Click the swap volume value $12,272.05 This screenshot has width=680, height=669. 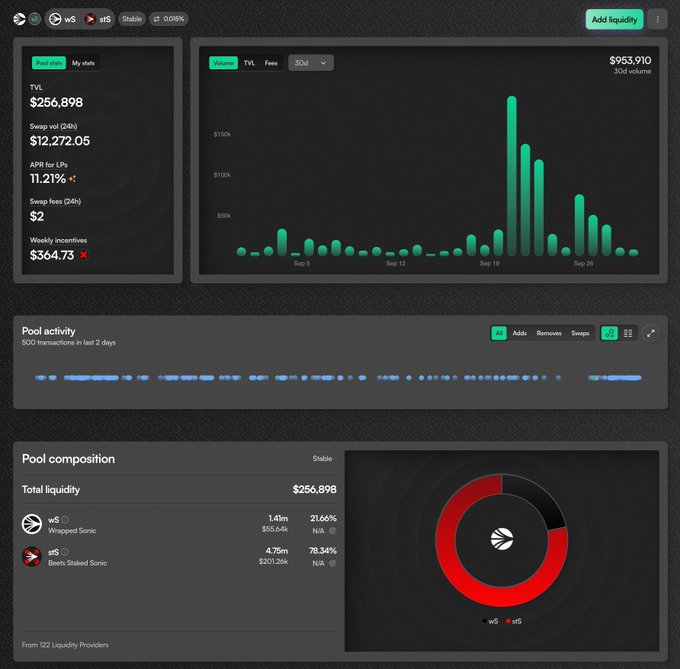(x=60, y=140)
